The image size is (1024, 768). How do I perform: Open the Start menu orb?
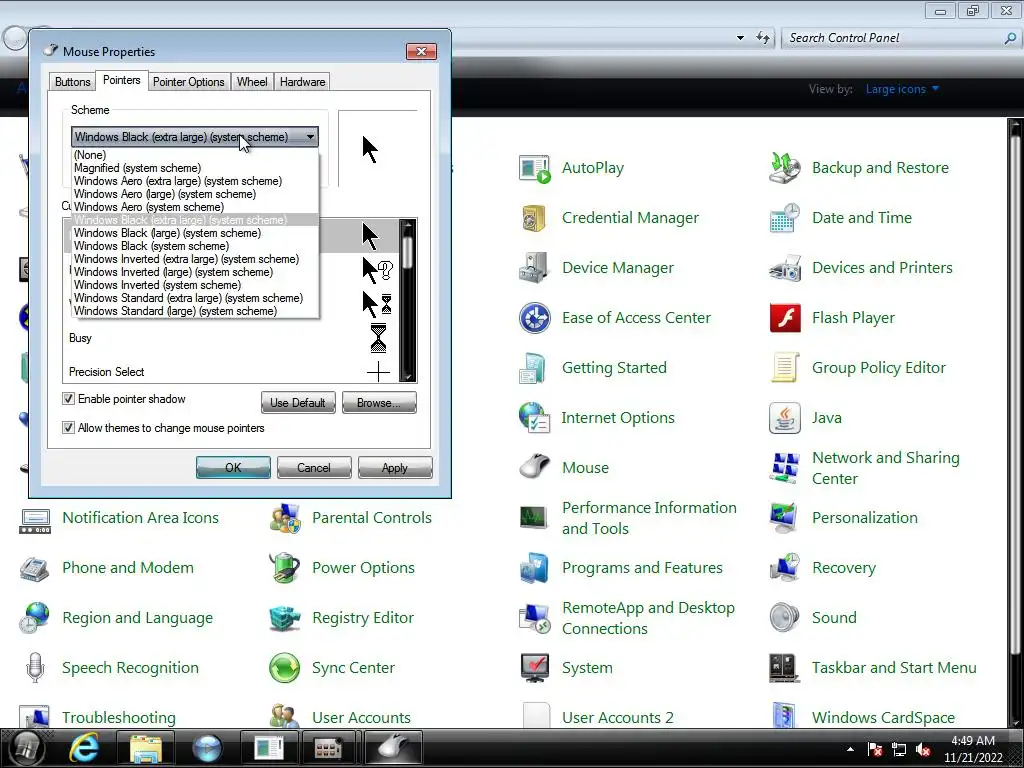25,748
